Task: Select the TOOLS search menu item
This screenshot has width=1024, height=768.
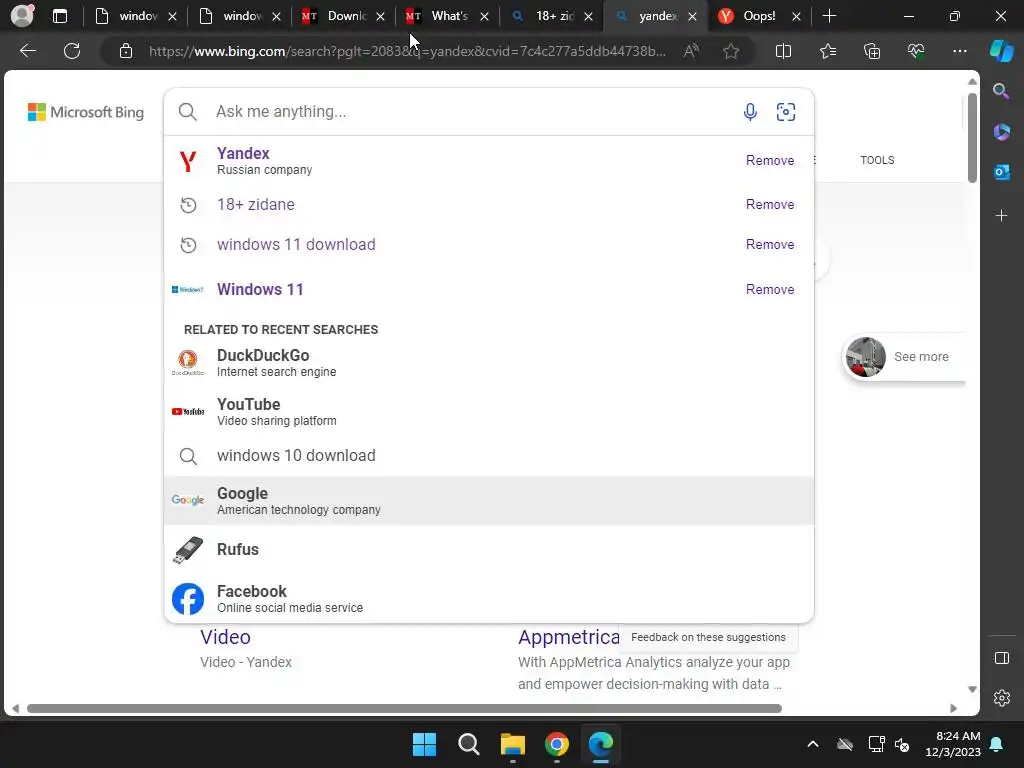Action: (x=877, y=160)
